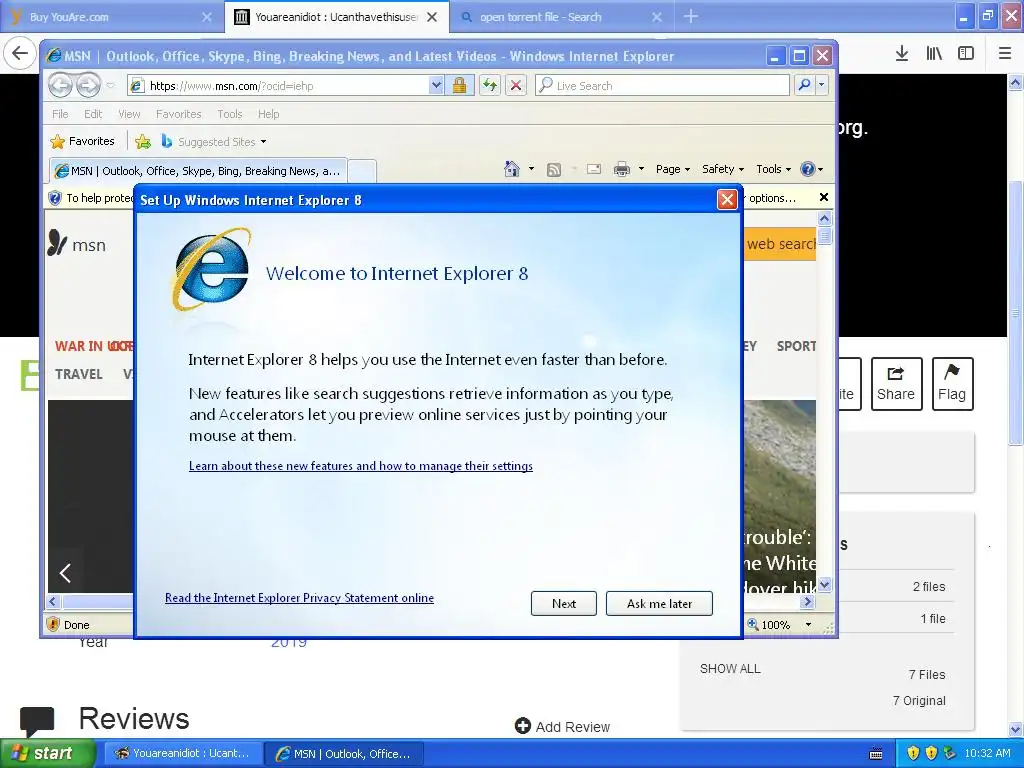The height and width of the screenshot is (768, 1024).
Task: Open Firefox Downloads arrow icon
Action: coord(901,53)
